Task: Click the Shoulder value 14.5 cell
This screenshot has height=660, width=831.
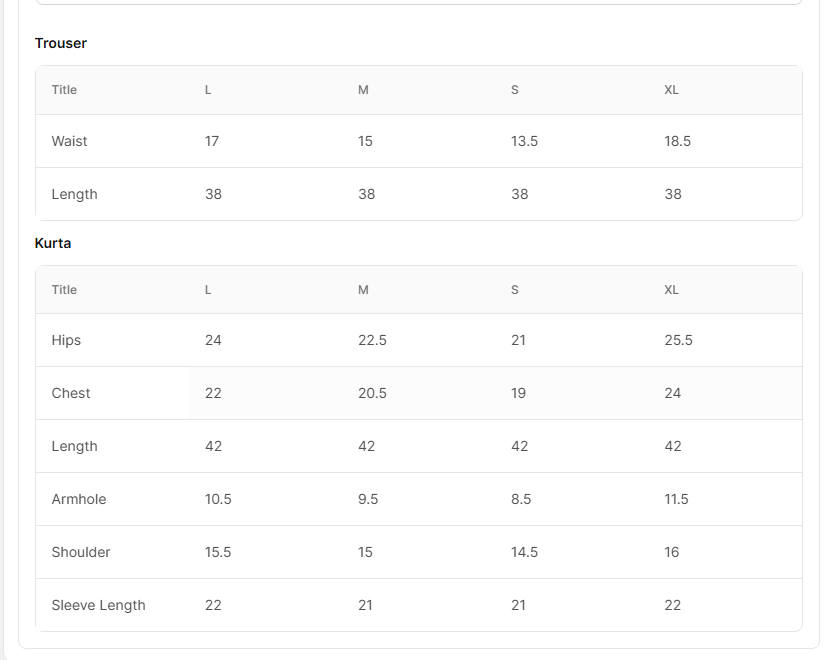Action: (x=524, y=552)
